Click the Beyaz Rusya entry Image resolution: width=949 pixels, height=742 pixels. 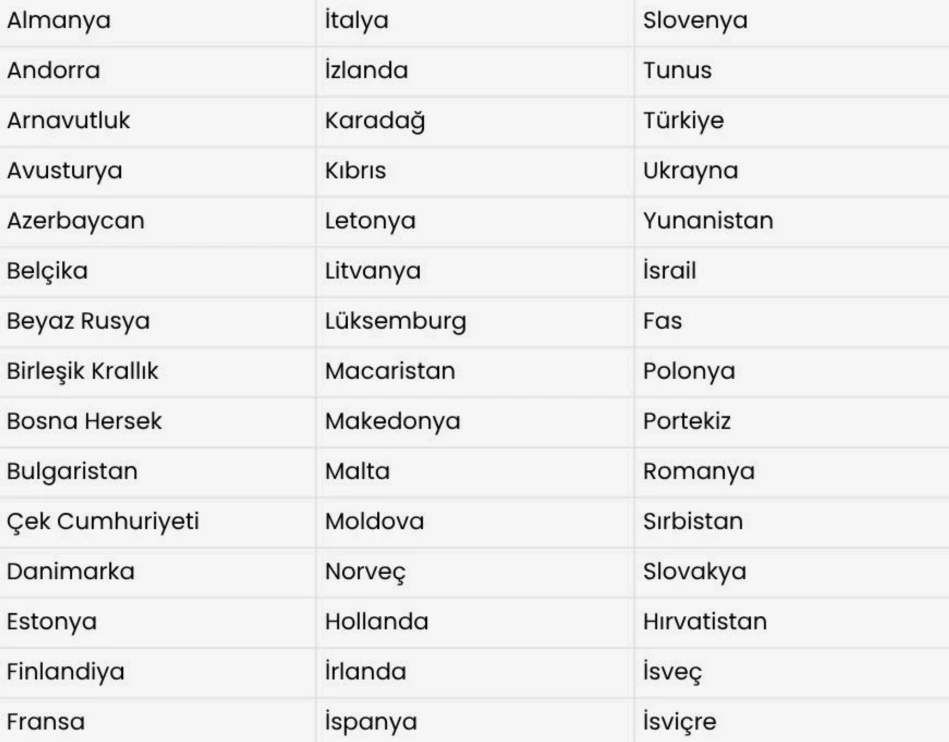pyautogui.click(x=78, y=321)
